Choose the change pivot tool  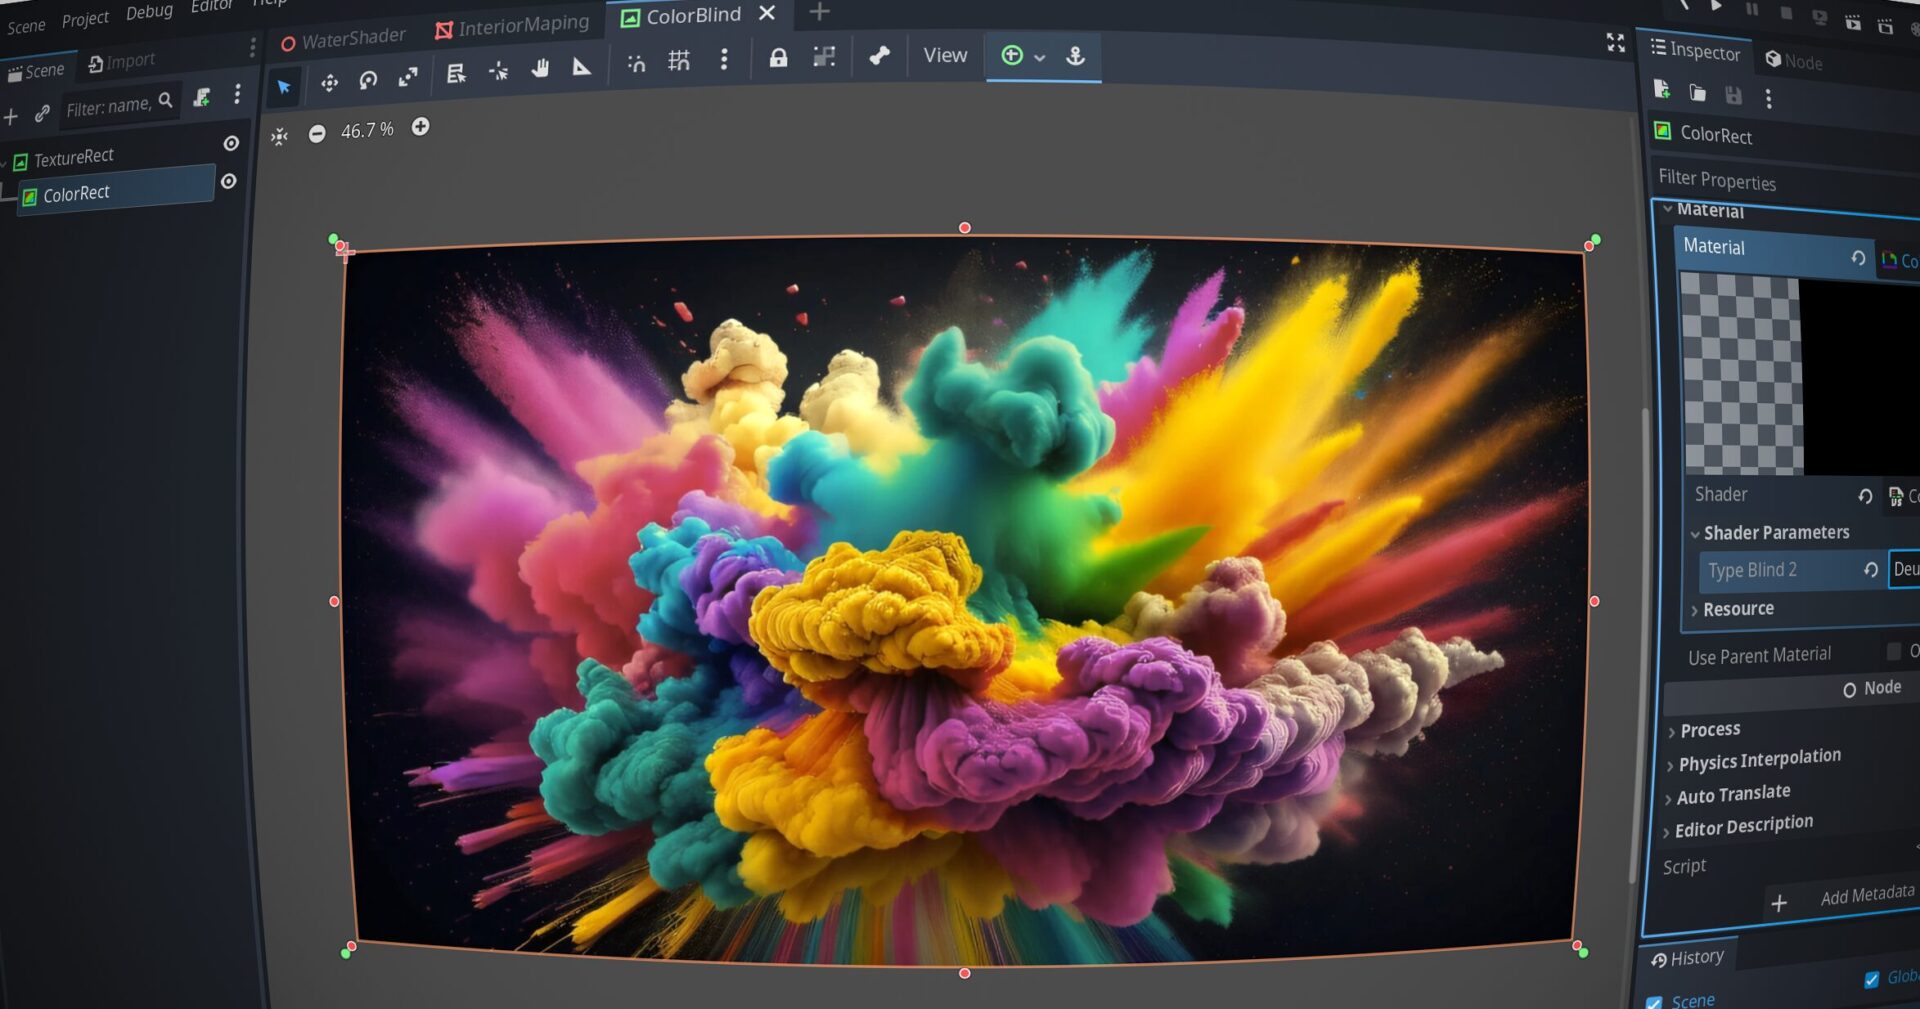[x=498, y=70]
